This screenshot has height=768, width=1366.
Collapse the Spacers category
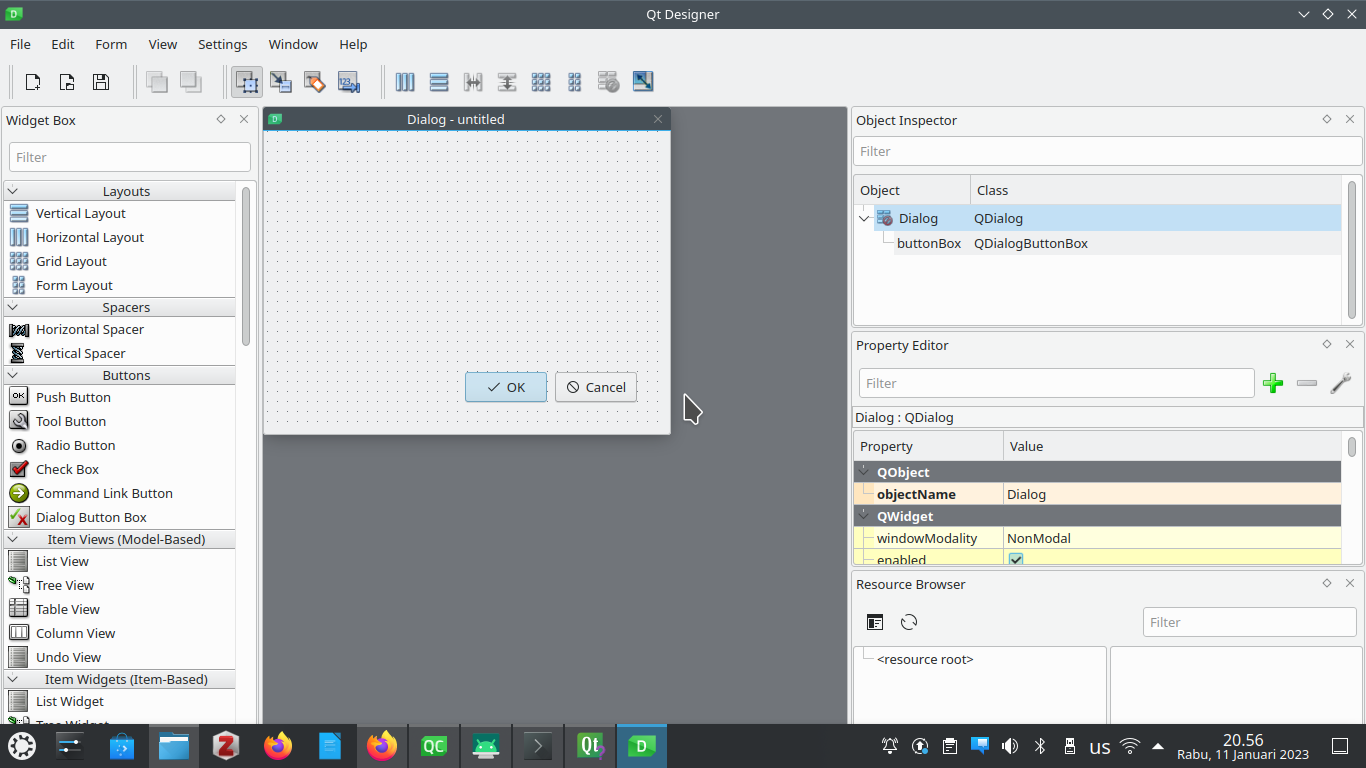point(13,307)
